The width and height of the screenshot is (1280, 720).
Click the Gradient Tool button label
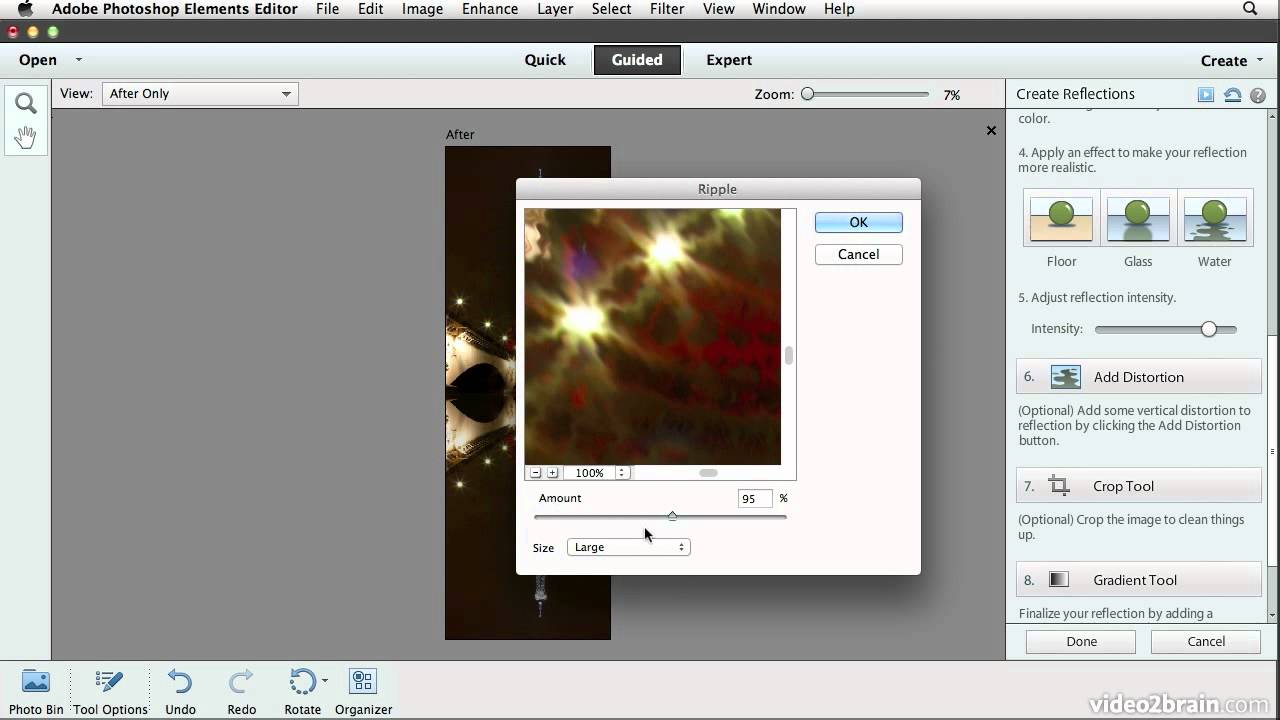pos(1135,580)
